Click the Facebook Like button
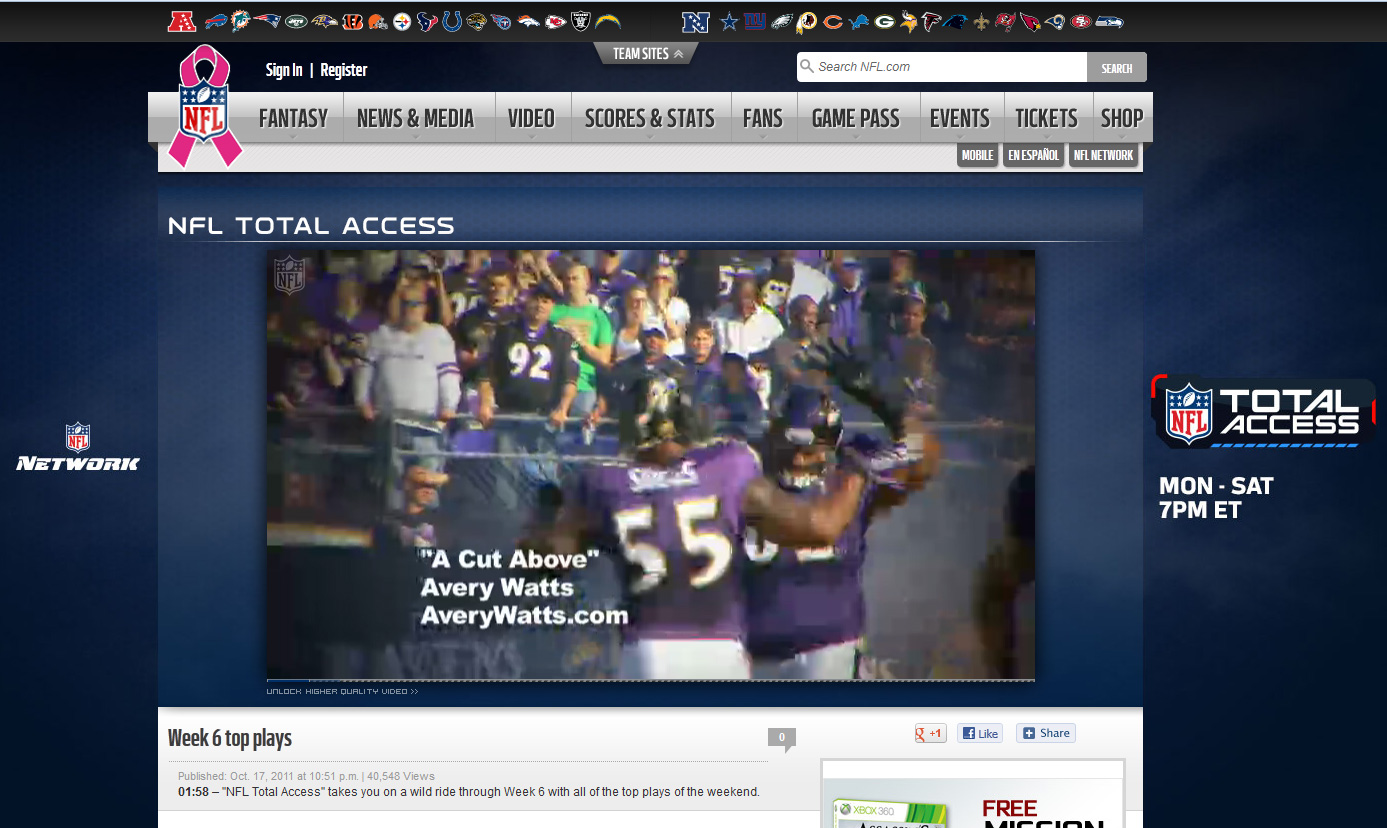The width and height of the screenshot is (1387, 828). 980,733
